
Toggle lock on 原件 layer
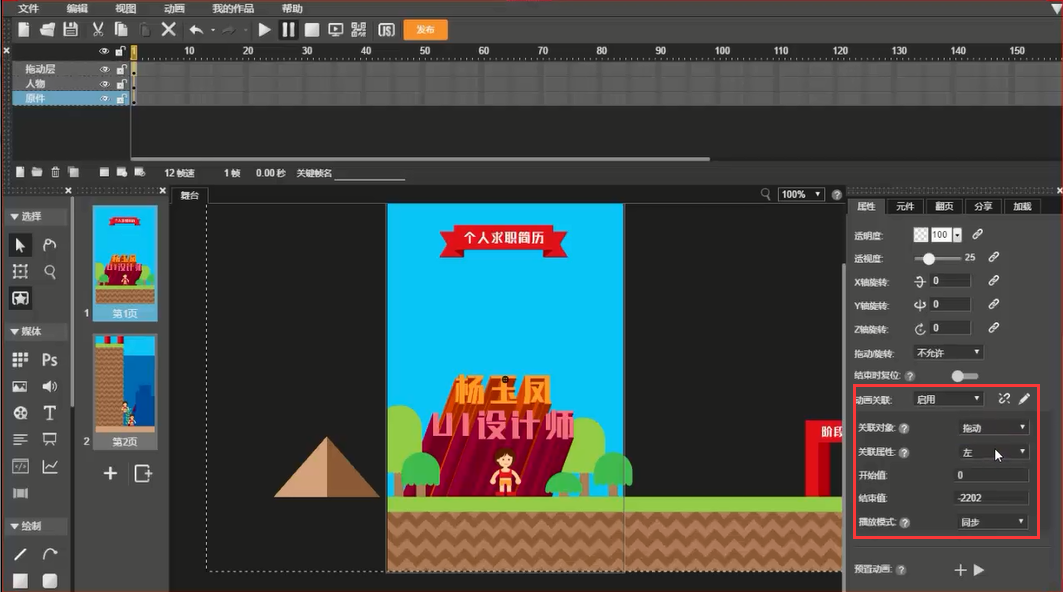click(x=121, y=99)
